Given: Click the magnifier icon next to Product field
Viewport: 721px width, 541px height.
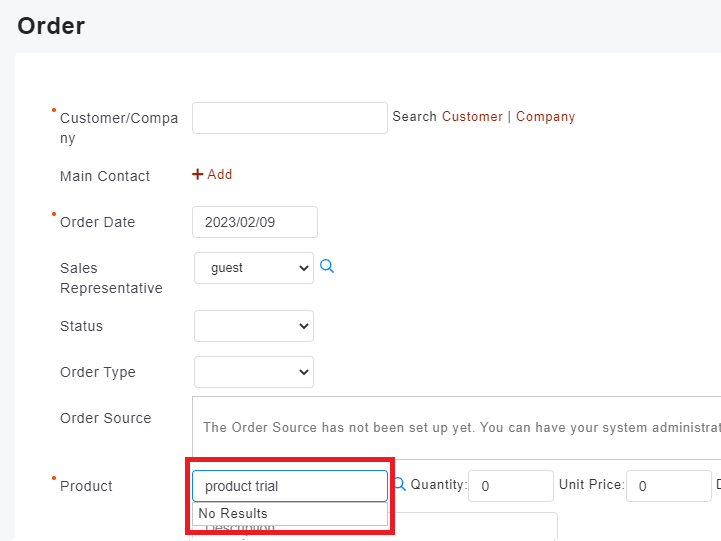Looking at the screenshot, I should [x=399, y=484].
